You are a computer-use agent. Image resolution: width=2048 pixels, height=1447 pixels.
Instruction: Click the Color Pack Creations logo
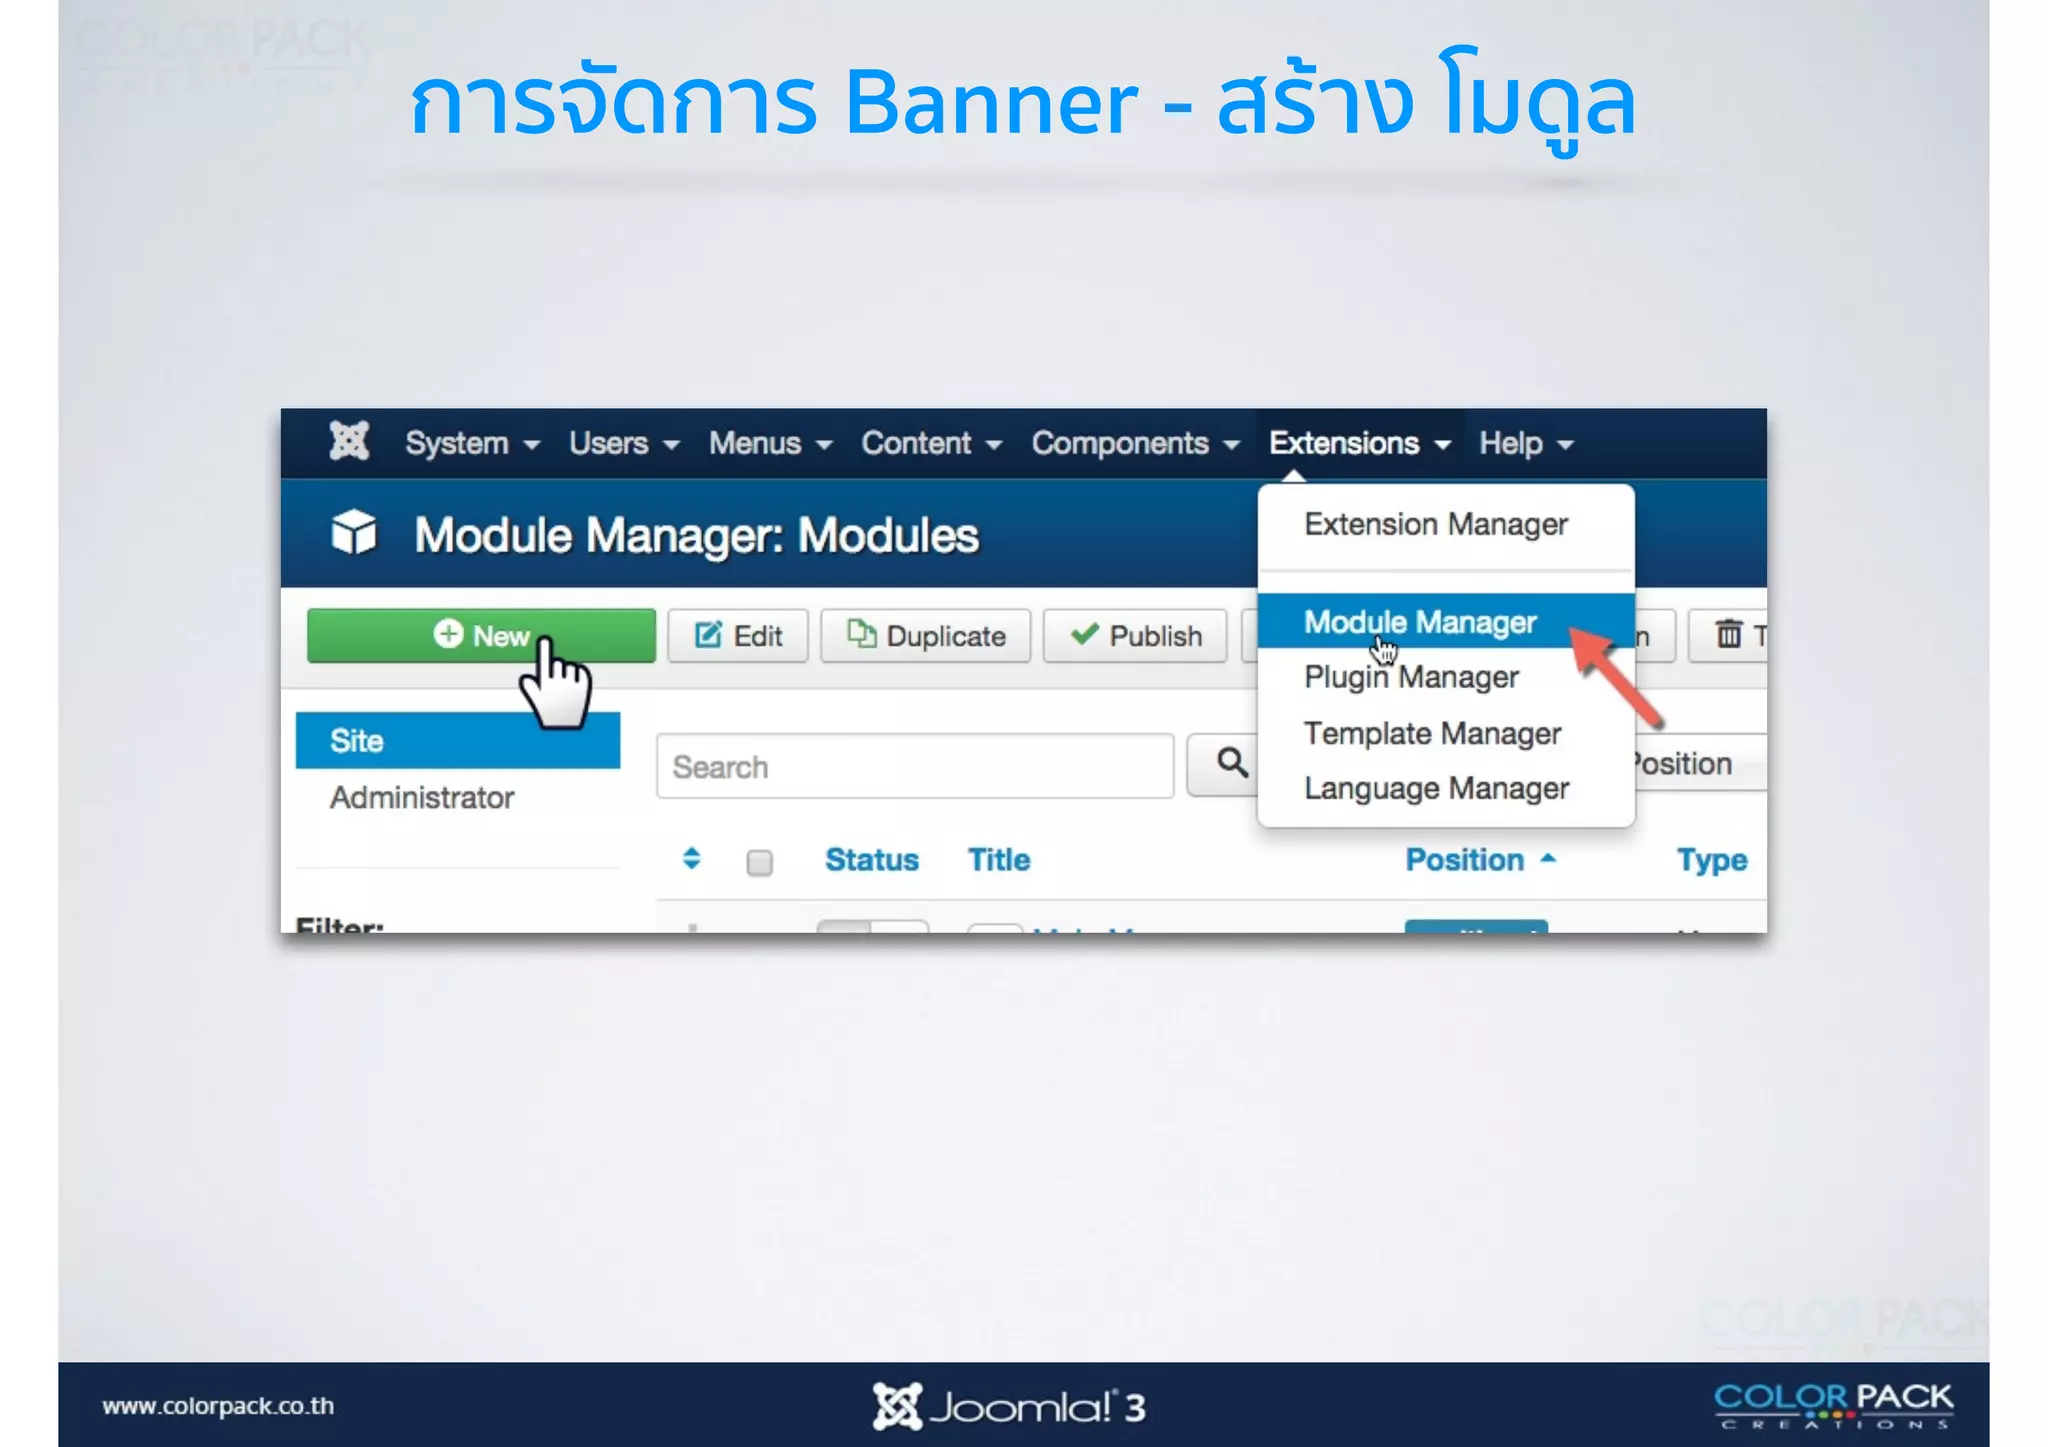click(1833, 1405)
